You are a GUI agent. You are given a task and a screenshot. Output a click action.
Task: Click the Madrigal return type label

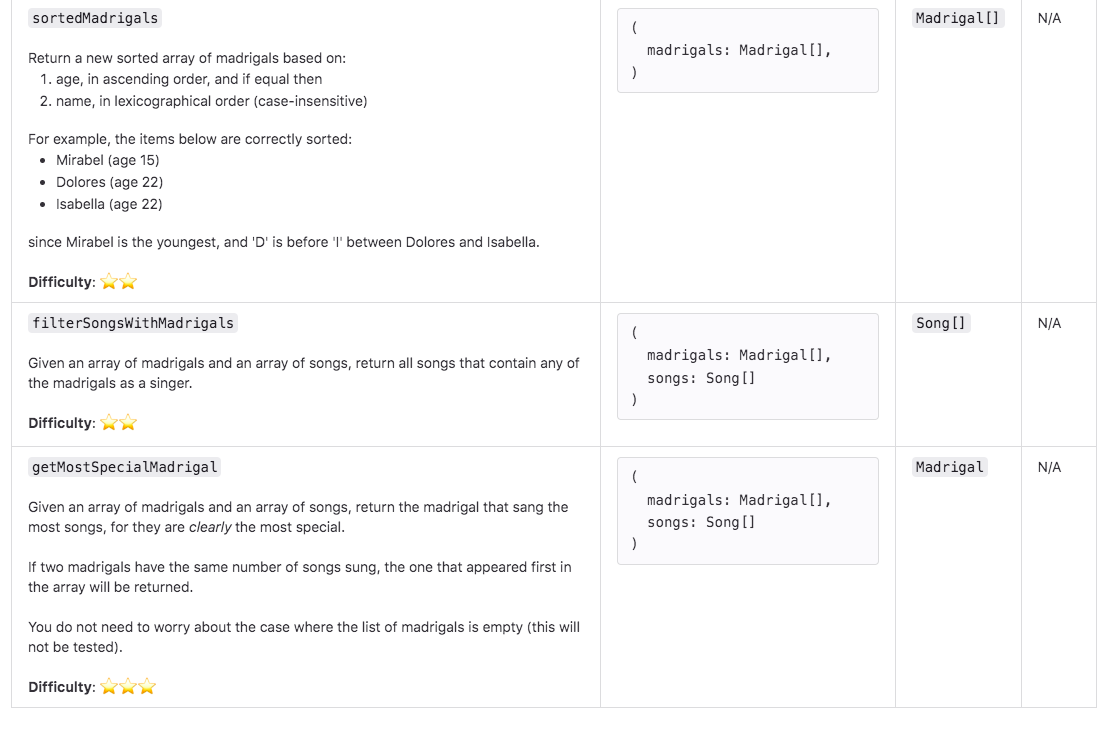pos(949,467)
